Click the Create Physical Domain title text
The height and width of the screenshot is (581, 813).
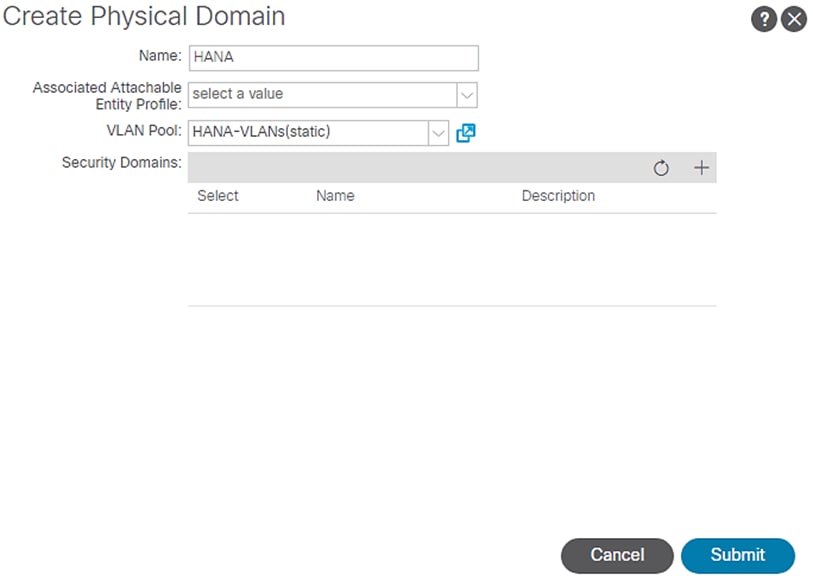click(144, 17)
